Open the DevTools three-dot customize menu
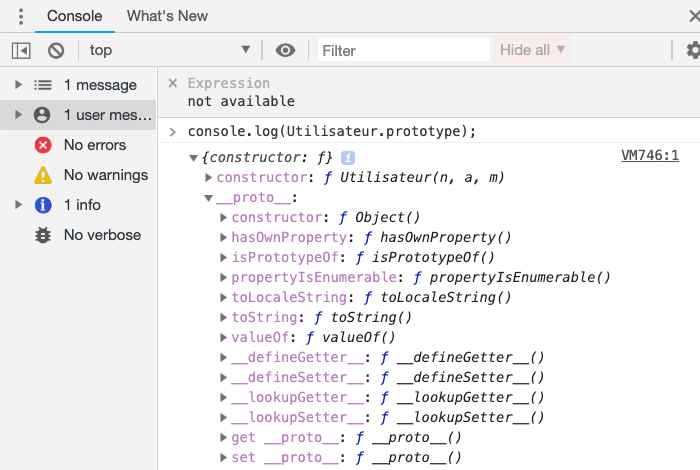 click(x=20, y=16)
